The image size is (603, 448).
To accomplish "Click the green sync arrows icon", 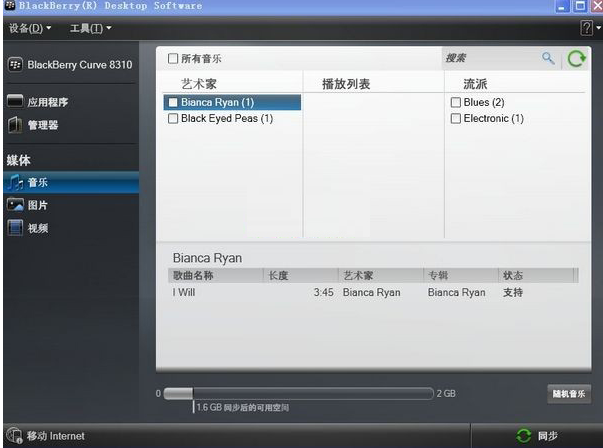I will tap(523, 436).
